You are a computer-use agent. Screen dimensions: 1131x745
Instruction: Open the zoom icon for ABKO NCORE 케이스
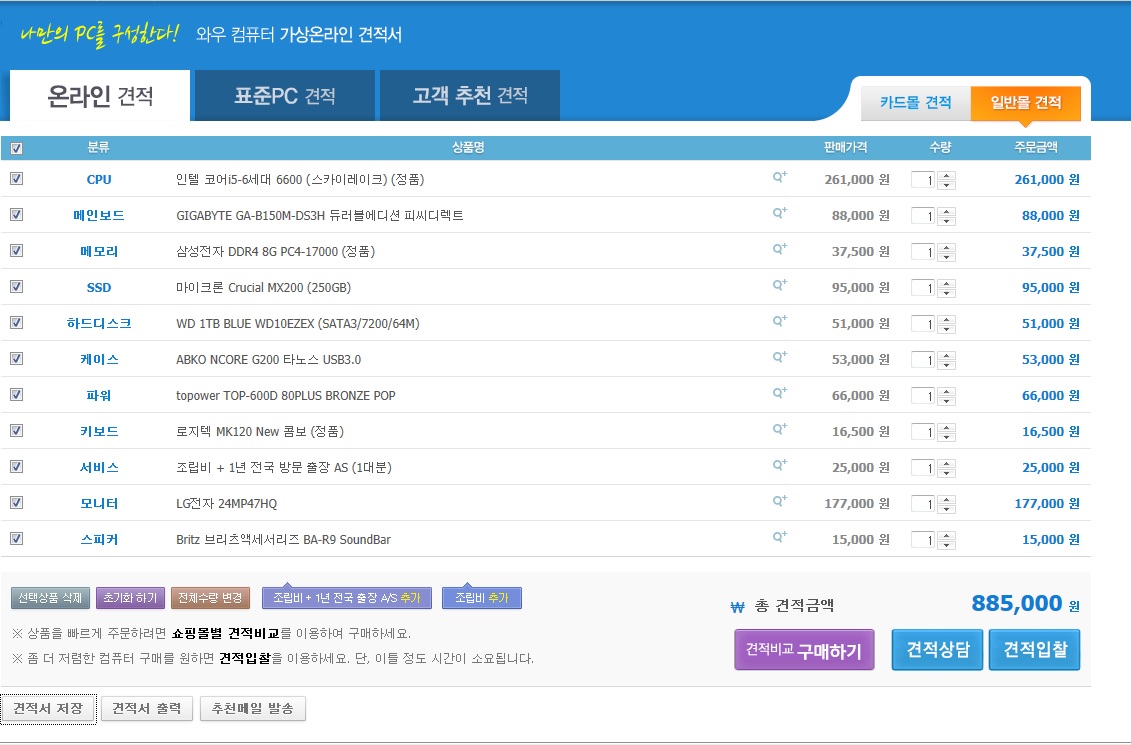pyautogui.click(x=780, y=358)
